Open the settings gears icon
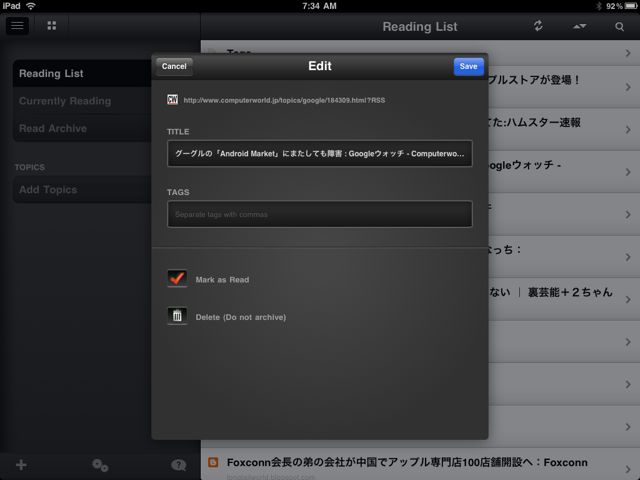The height and width of the screenshot is (480, 640). (100, 465)
